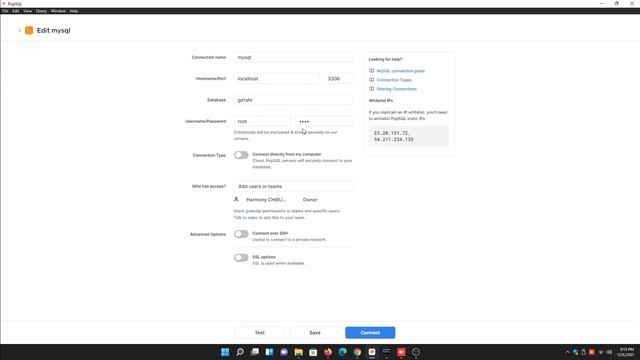The height and width of the screenshot is (360, 640).
Task: Open the Edit menu
Action: [16, 11]
